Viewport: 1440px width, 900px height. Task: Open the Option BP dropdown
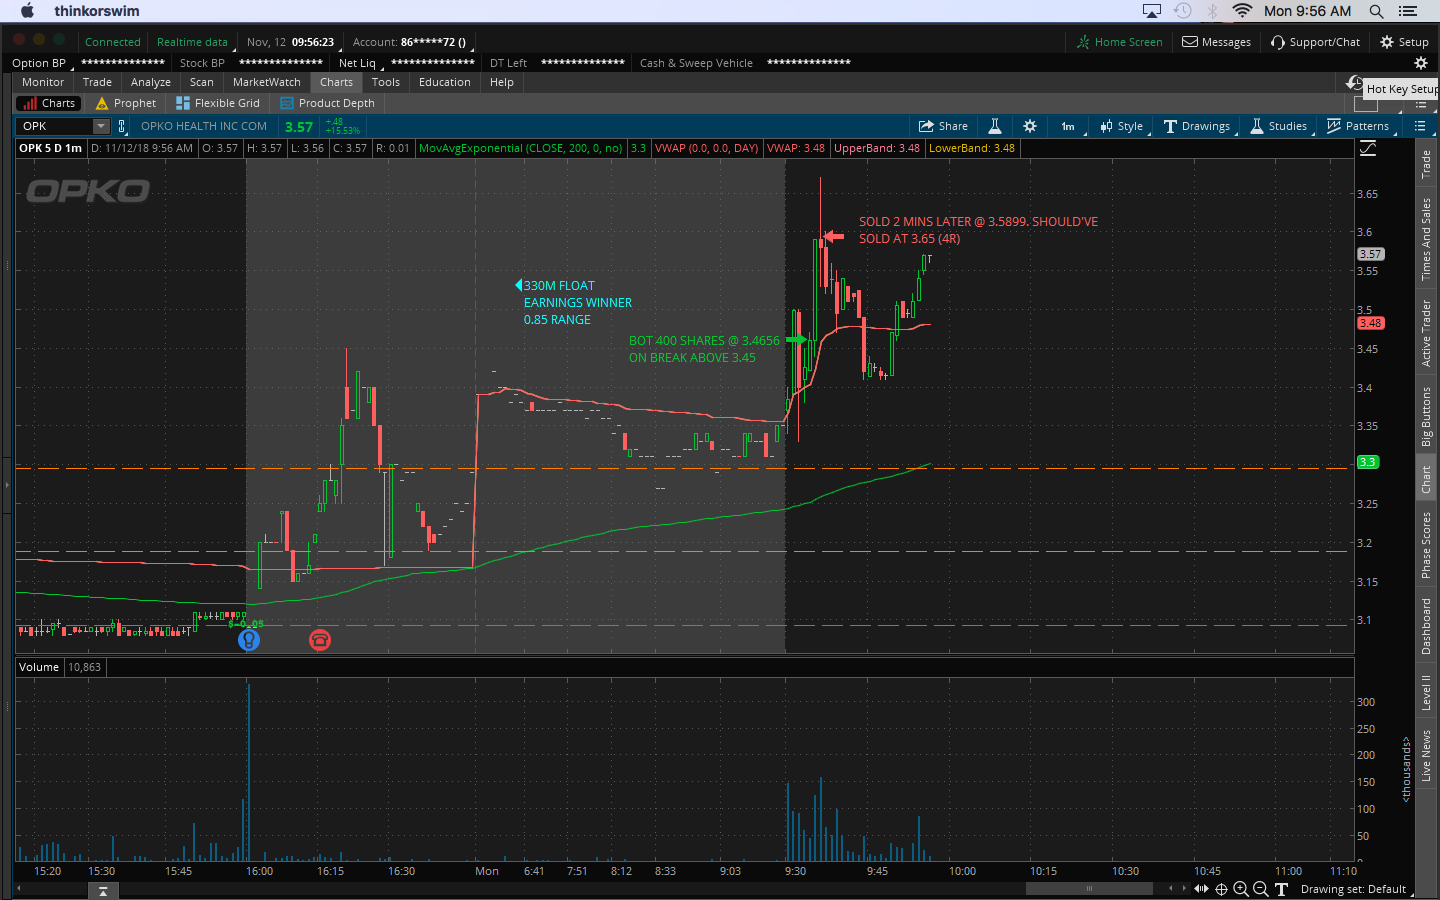point(42,63)
